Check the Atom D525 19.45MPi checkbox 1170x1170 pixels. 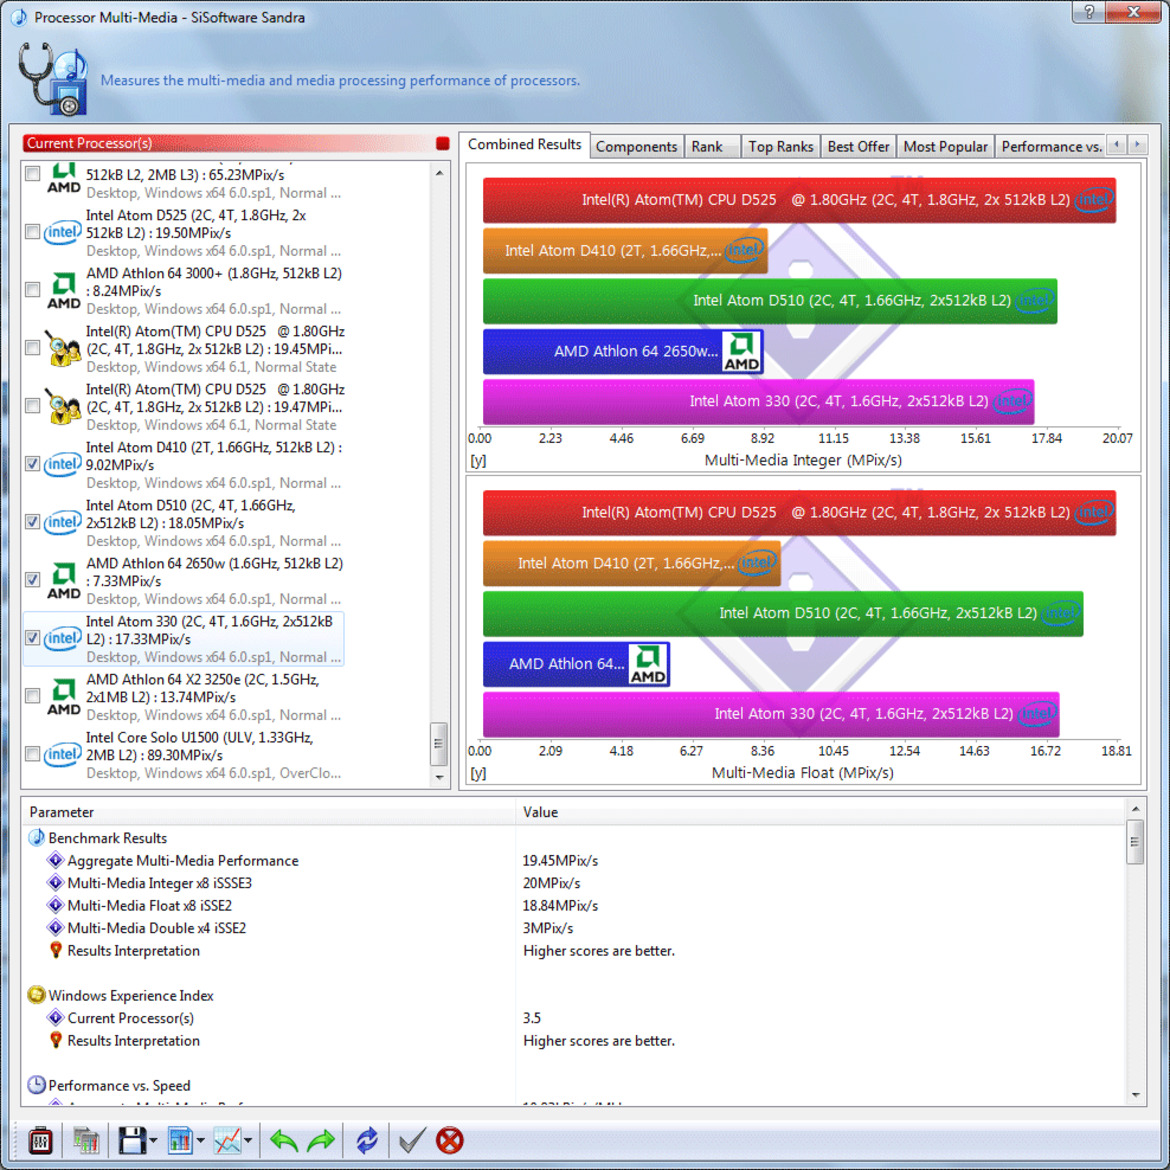32,348
